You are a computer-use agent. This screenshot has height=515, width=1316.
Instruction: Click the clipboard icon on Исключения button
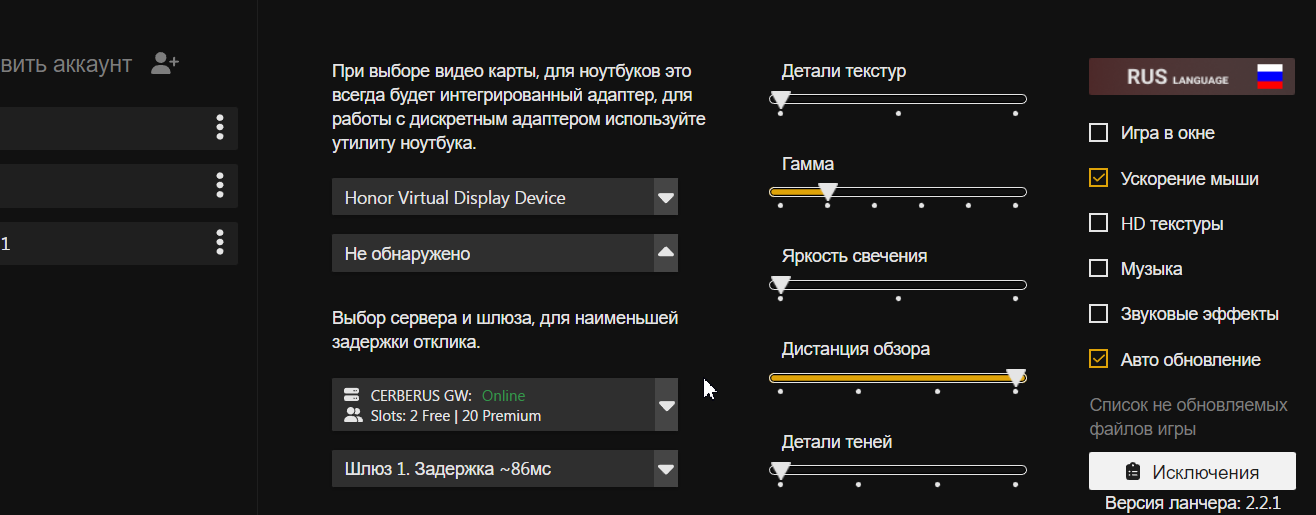coord(1133,471)
